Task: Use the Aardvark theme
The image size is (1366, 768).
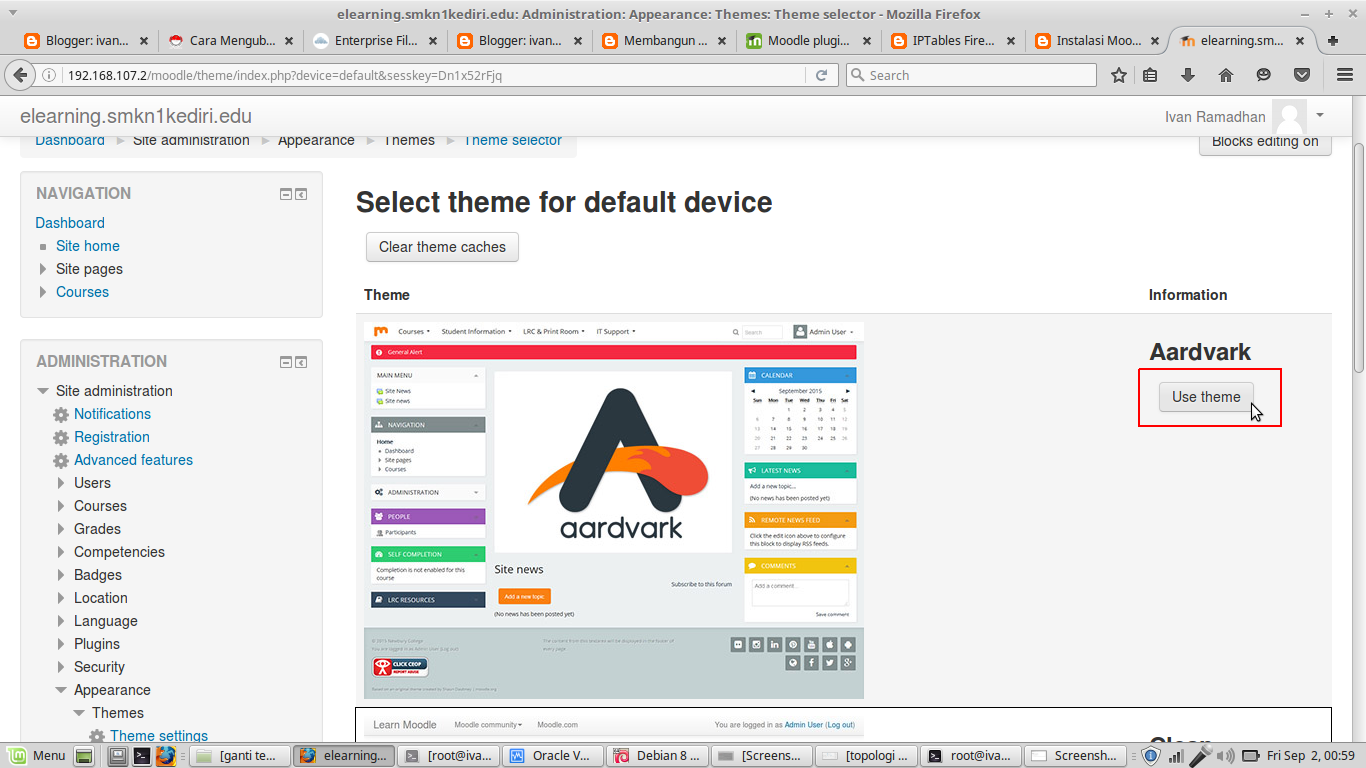Action: tap(1206, 397)
